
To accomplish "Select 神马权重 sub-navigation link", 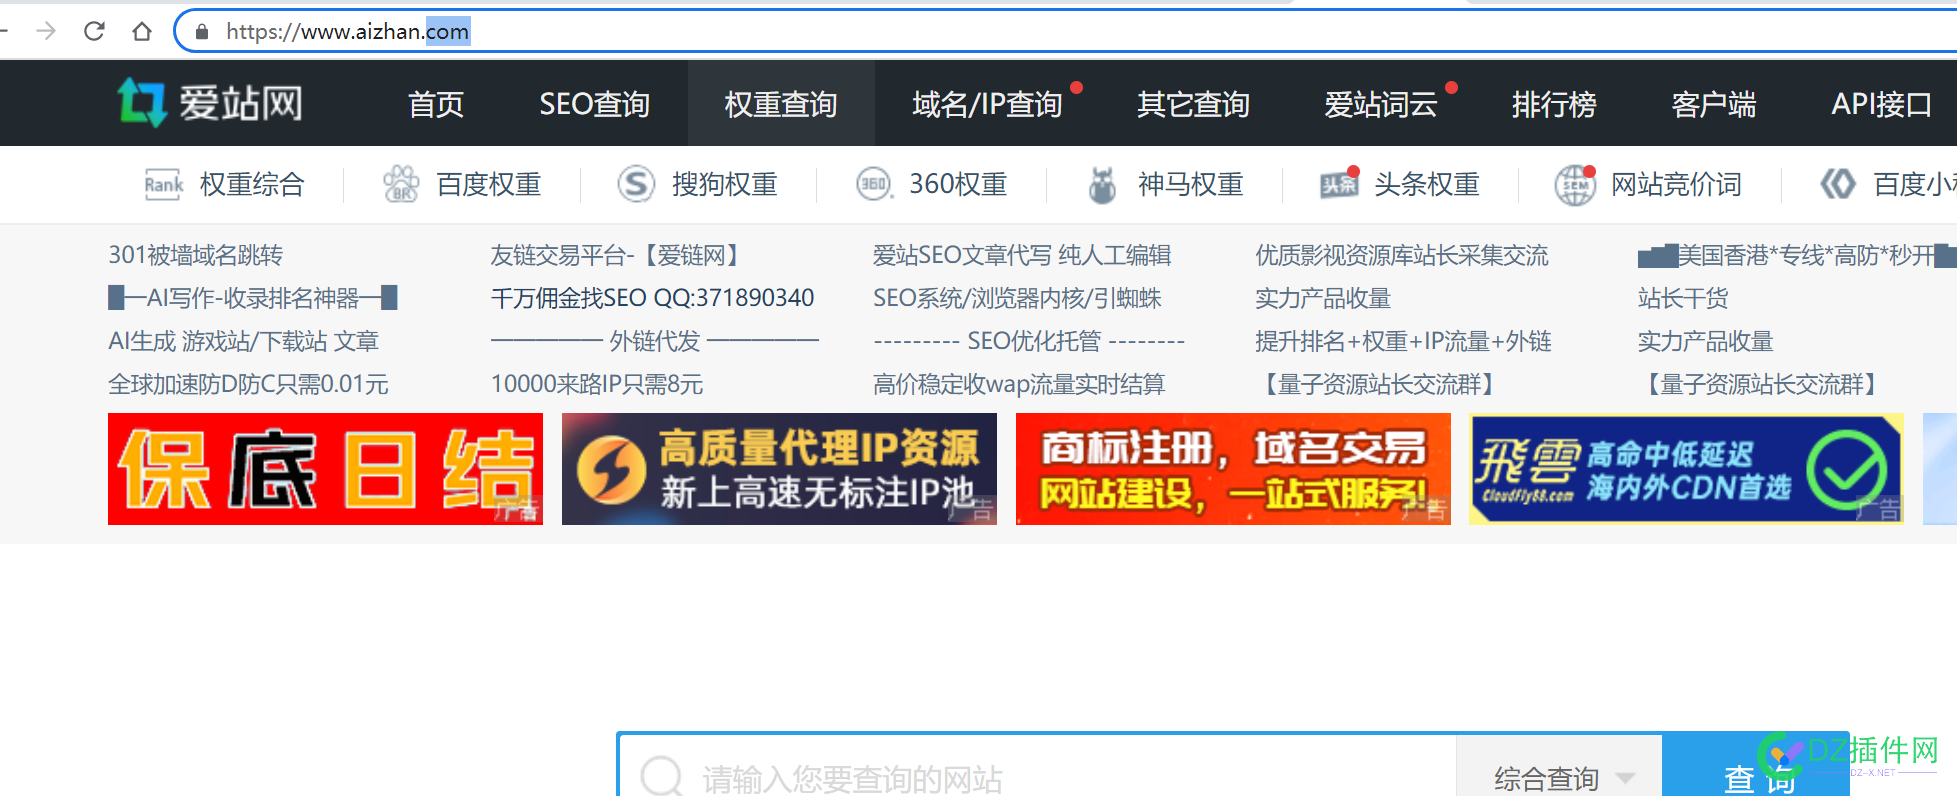I will [x=1191, y=184].
